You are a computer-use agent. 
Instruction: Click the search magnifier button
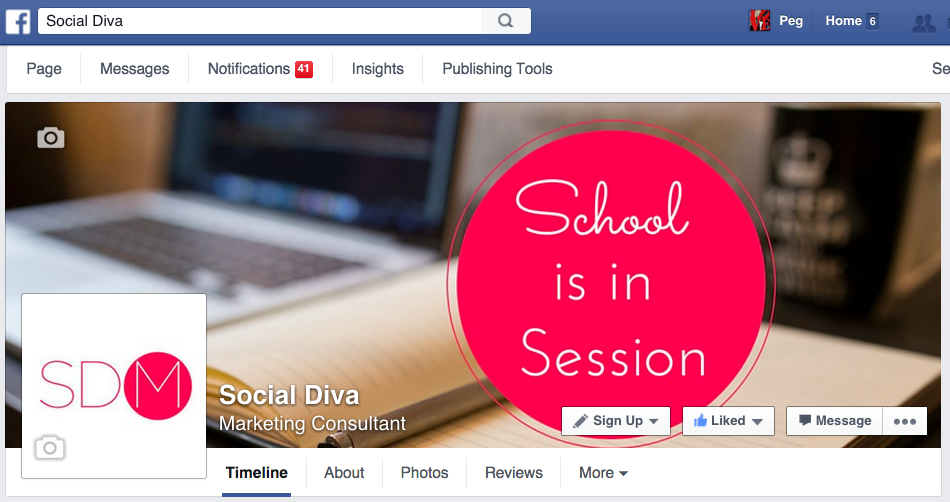(x=505, y=21)
